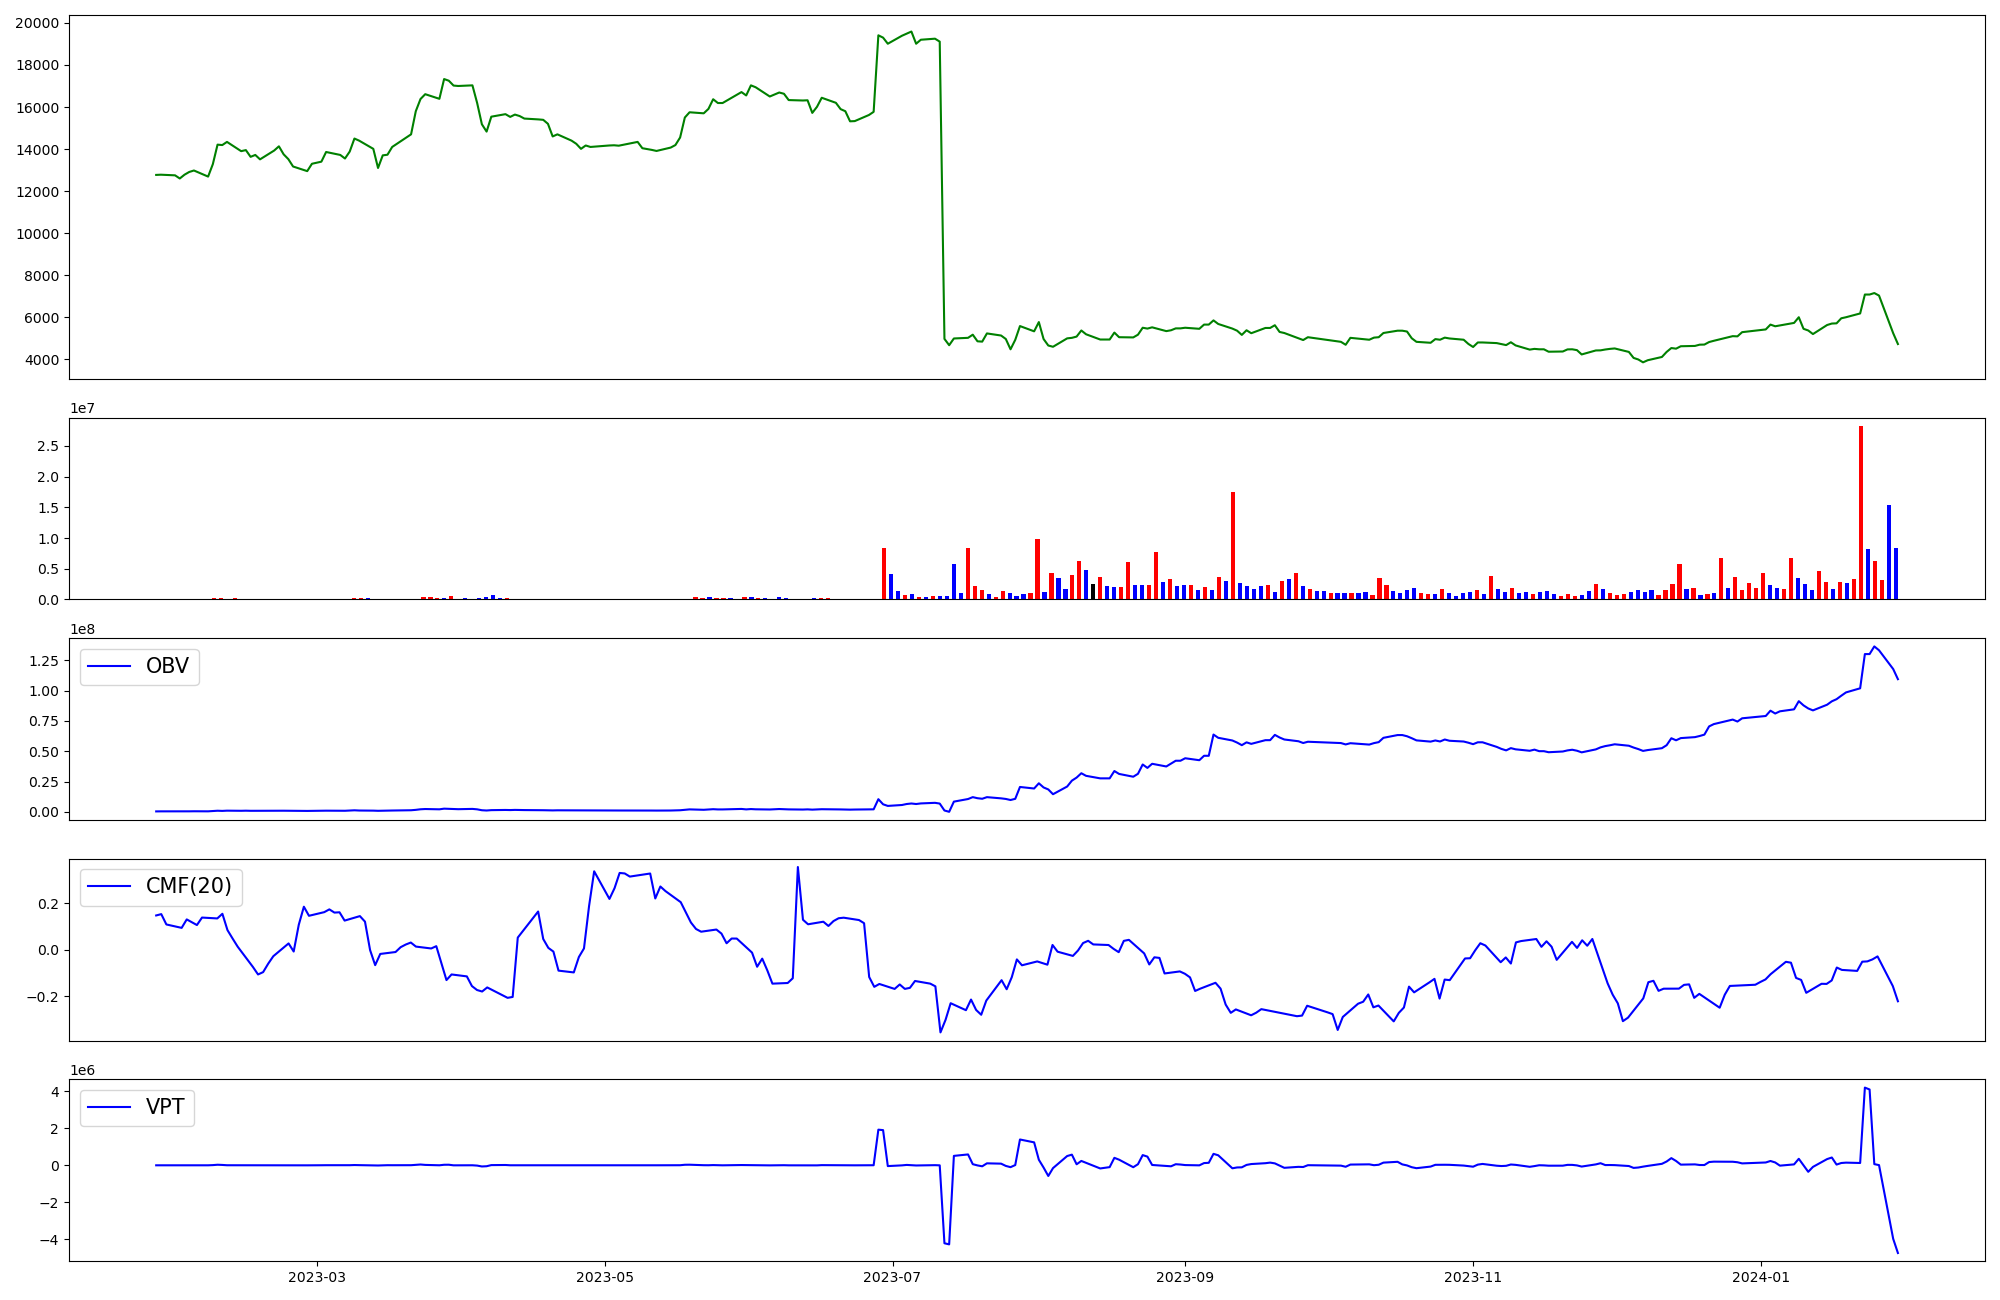Click the 1e7 volume axis multiplier
Viewport: 2000px width, 1300px height.
(83, 409)
